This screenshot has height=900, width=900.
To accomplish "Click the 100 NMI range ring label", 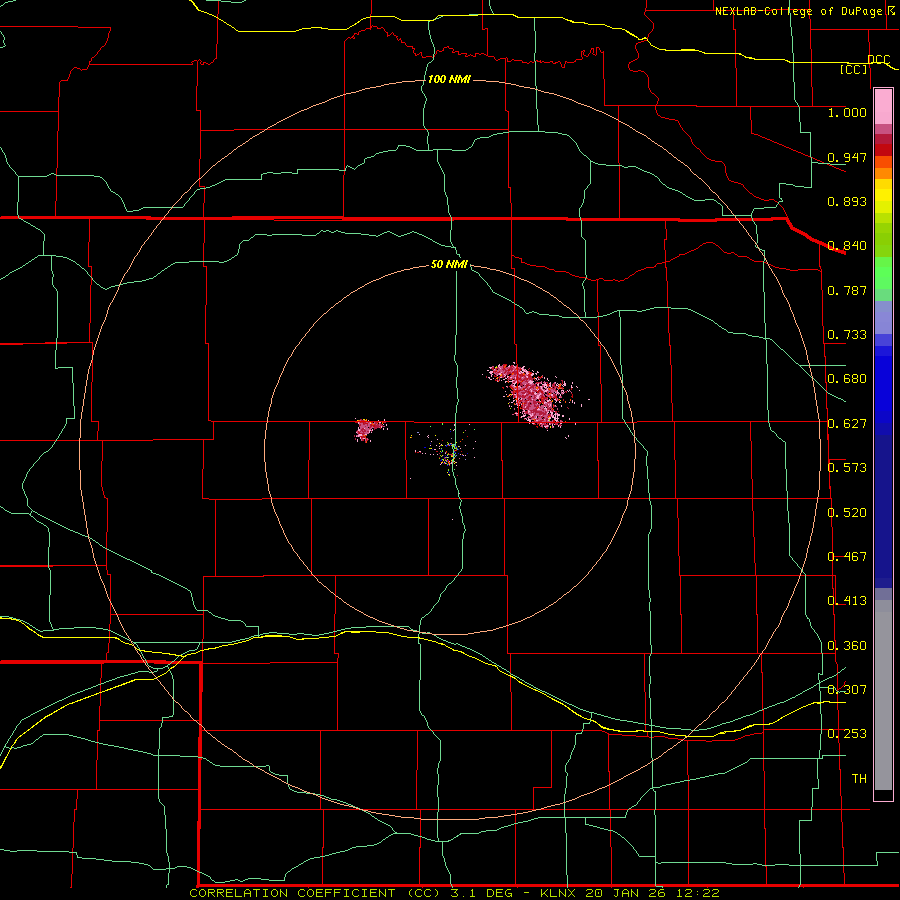I will click(449, 79).
